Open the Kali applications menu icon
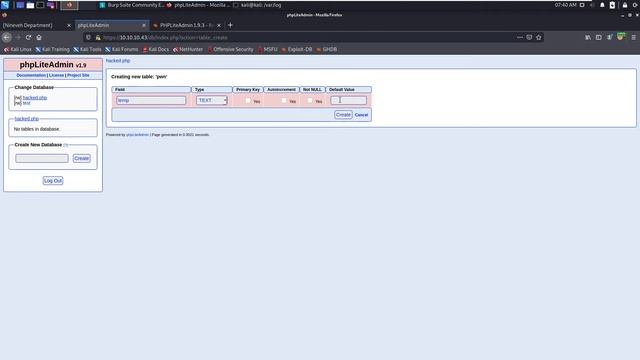Image resolution: width=640 pixels, height=360 pixels. (5, 5)
